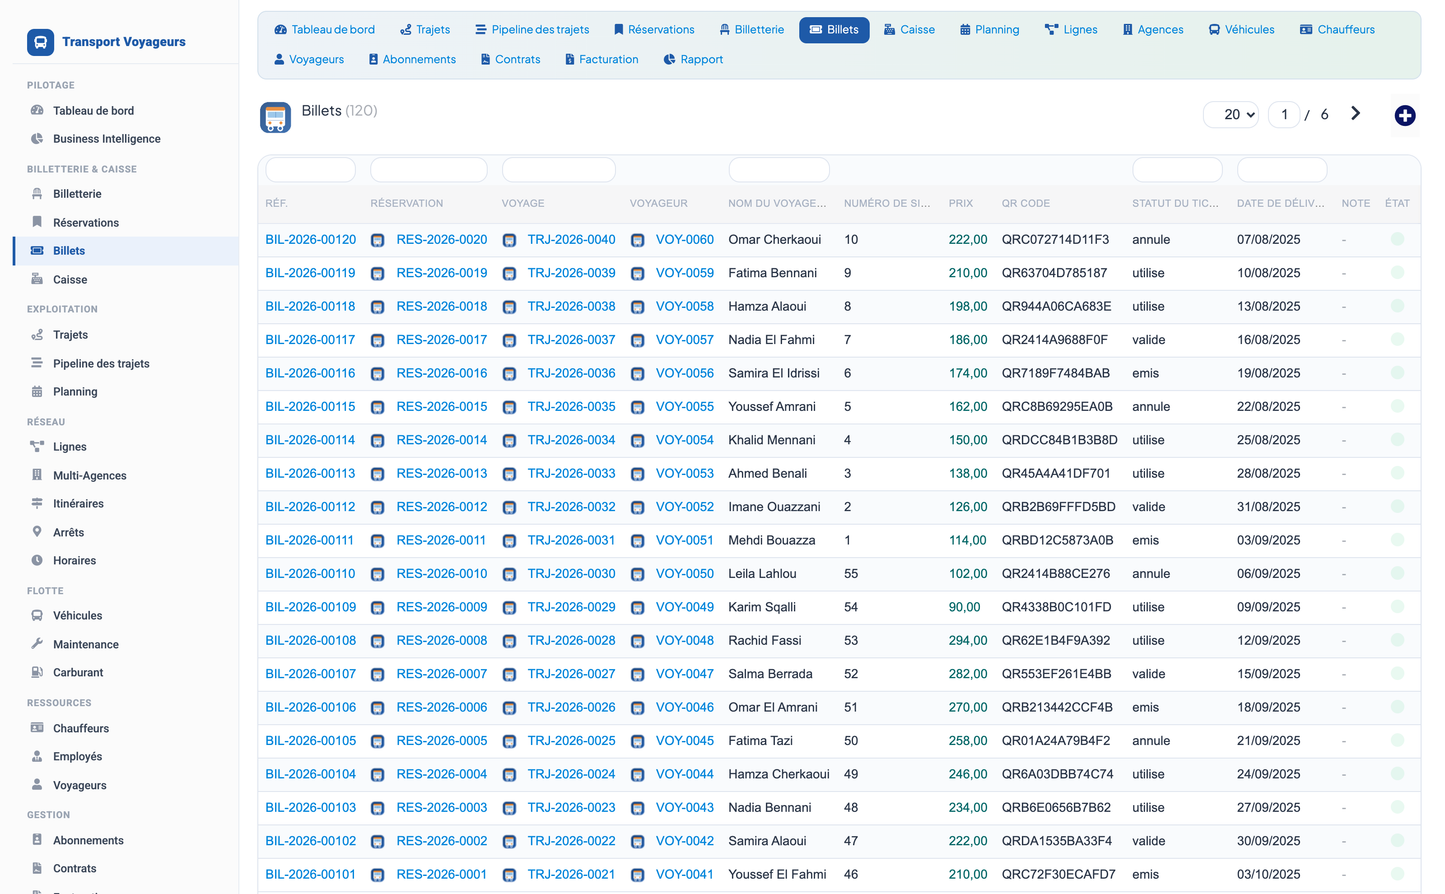Switch to the Caisse top tab
The image size is (1445, 894).
coord(909,30)
